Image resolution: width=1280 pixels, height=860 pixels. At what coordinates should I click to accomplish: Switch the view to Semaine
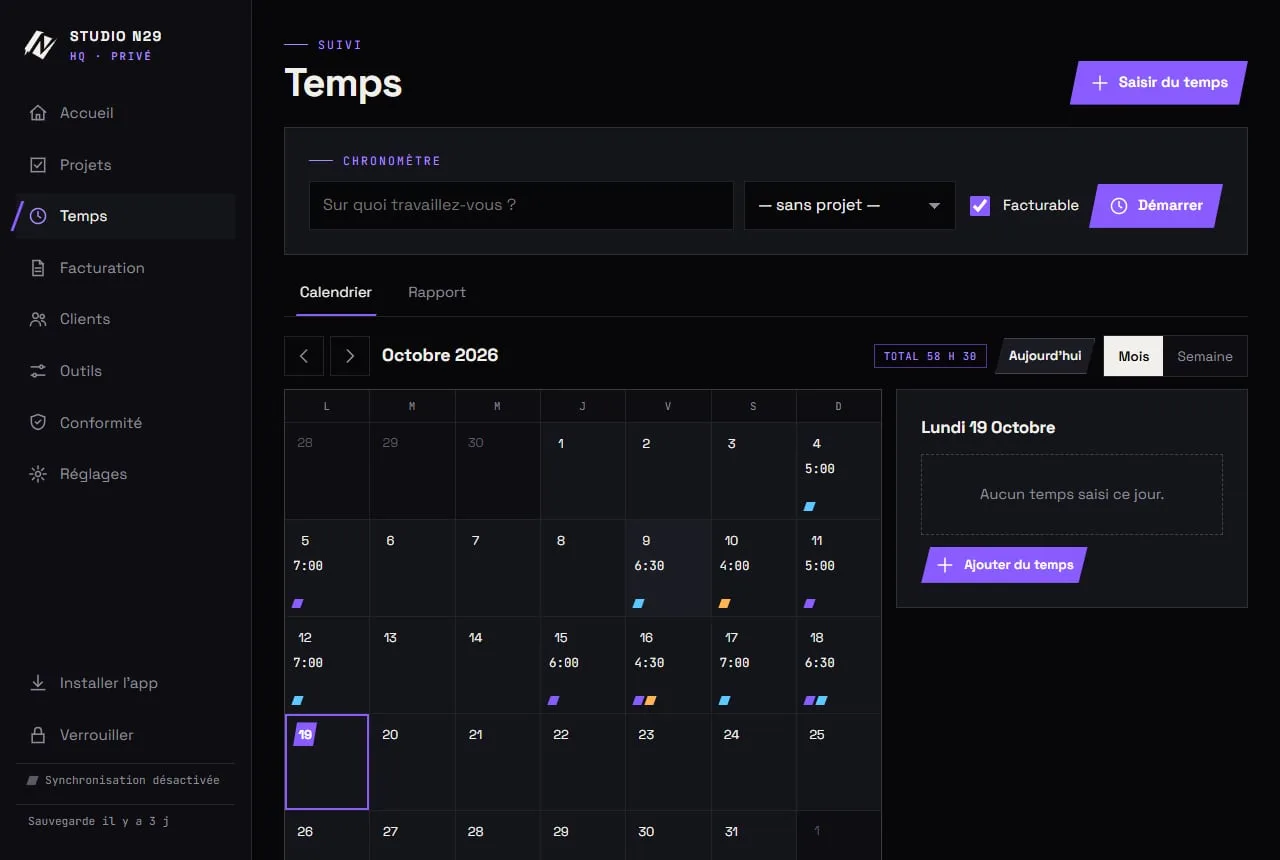1205,356
